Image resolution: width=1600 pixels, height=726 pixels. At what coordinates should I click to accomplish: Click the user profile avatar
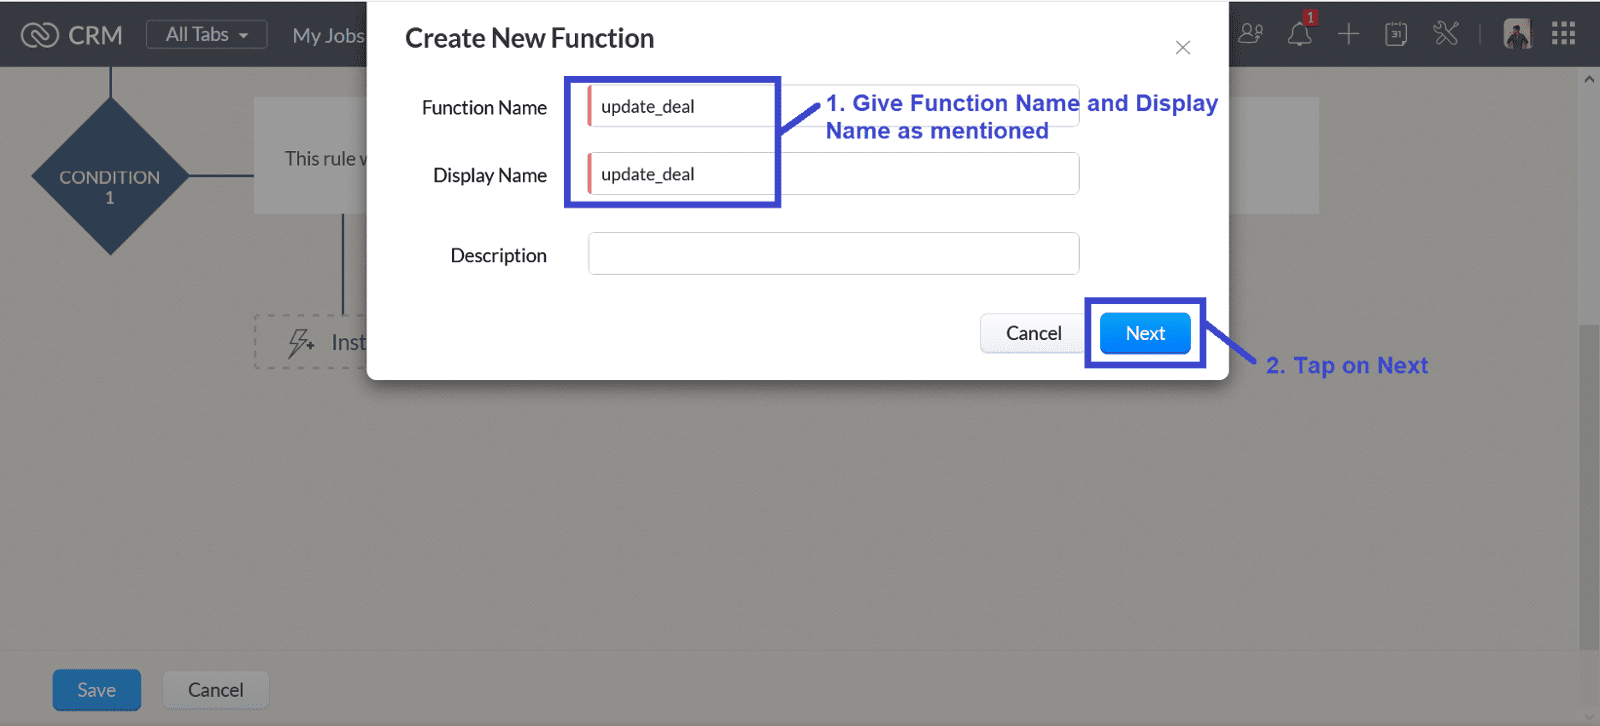(1517, 34)
